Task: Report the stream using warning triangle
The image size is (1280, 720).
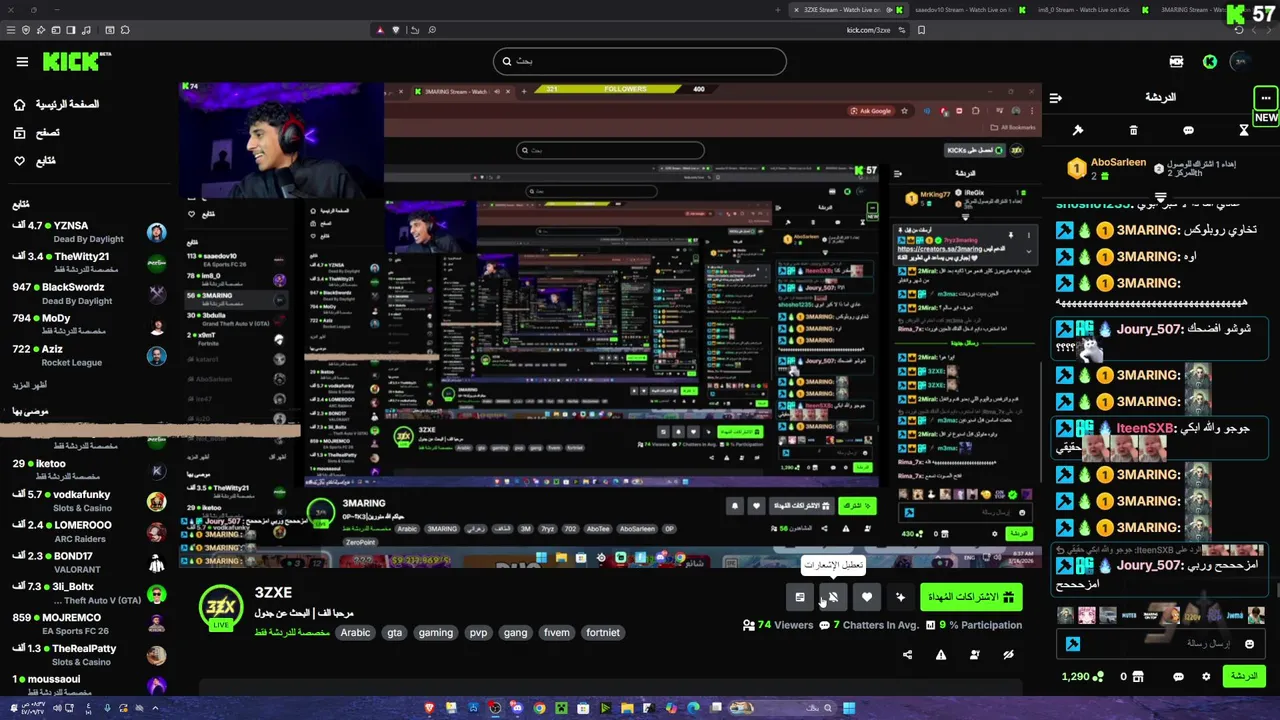Action: tap(941, 655)
